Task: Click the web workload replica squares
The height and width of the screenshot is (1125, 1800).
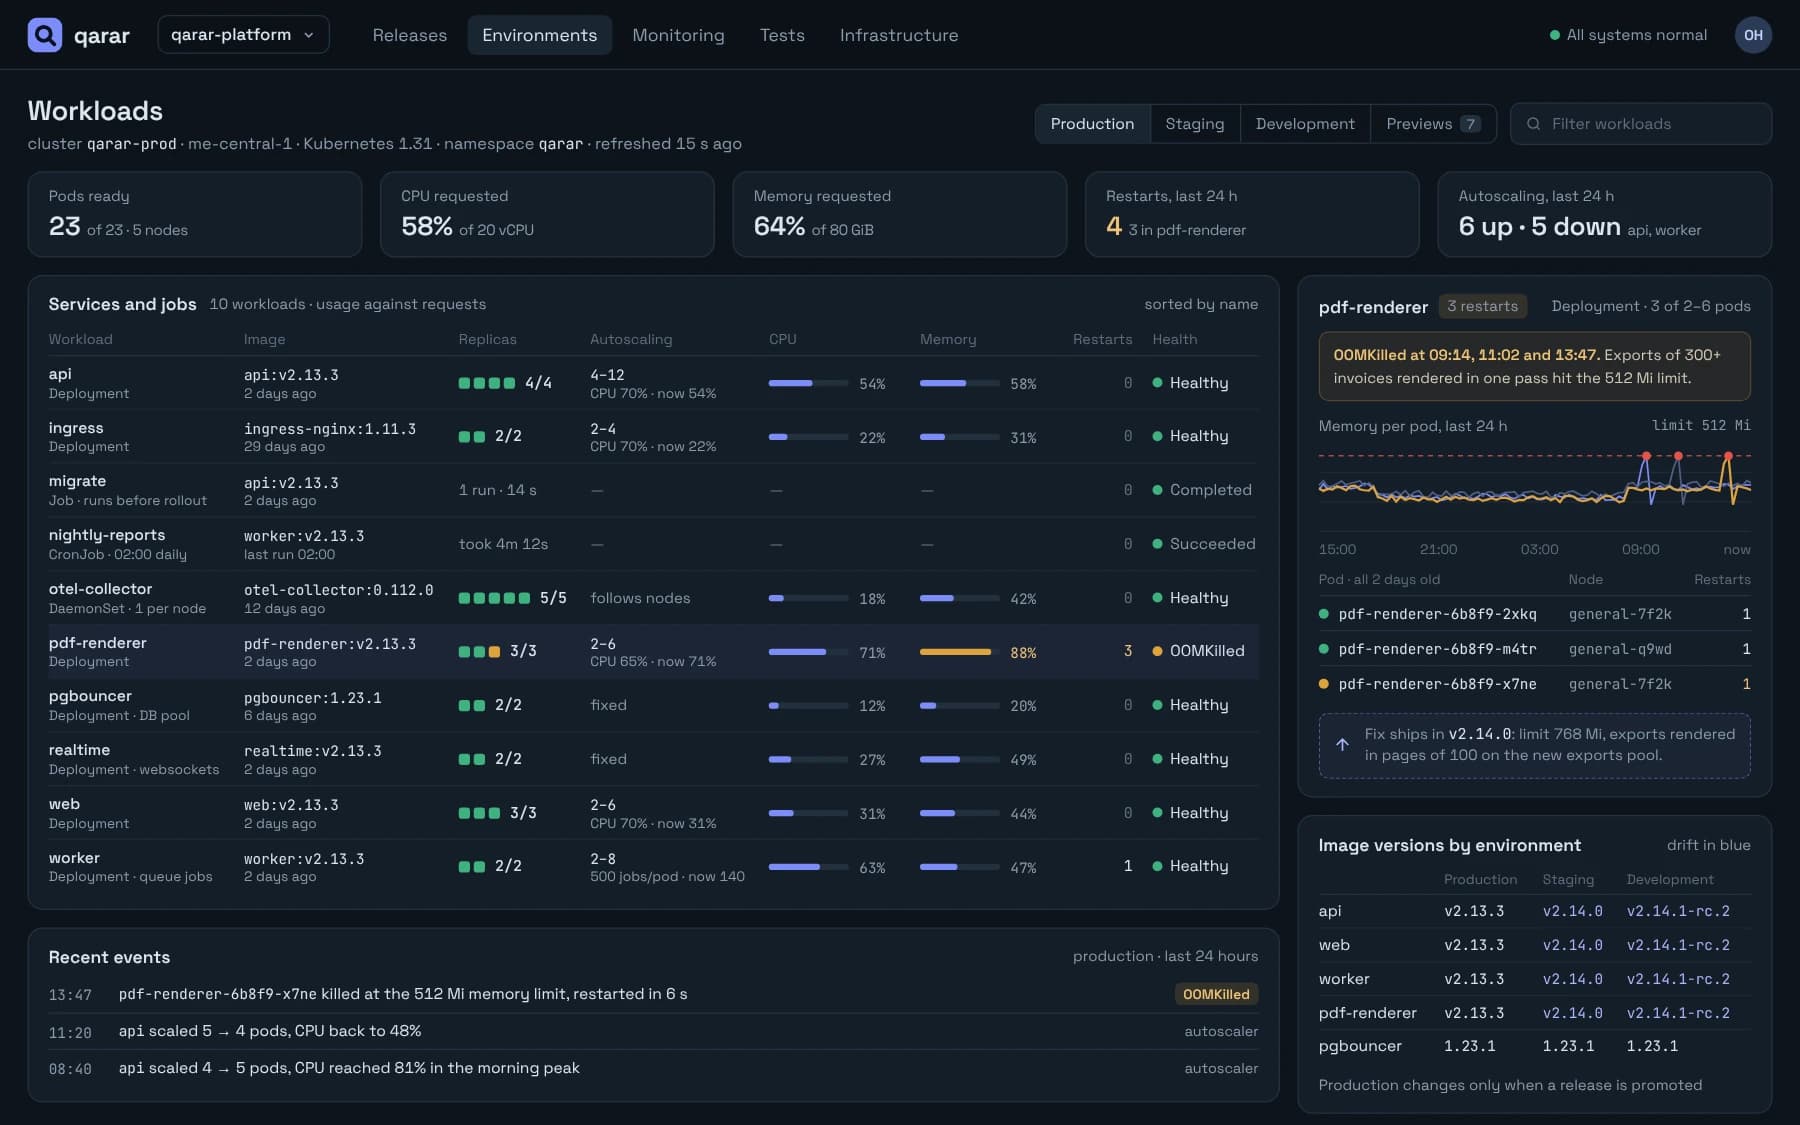Action: tap(479, 813)
